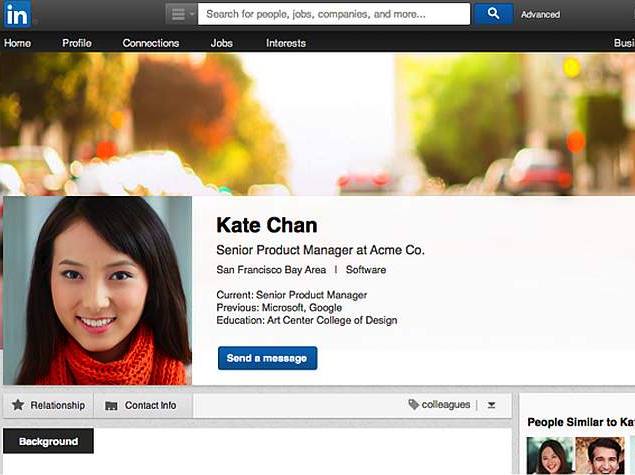Open the first similar person's thumbnail
The height and width of the screenshot is (475, 635).
pyautogui.click(x=549, y=456)
